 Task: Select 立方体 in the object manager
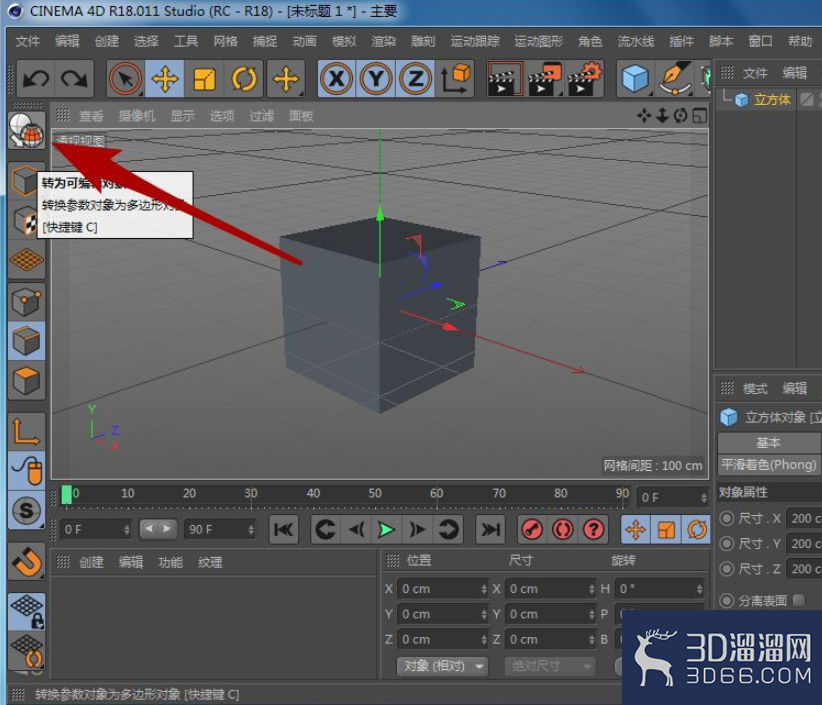[772, 100]
